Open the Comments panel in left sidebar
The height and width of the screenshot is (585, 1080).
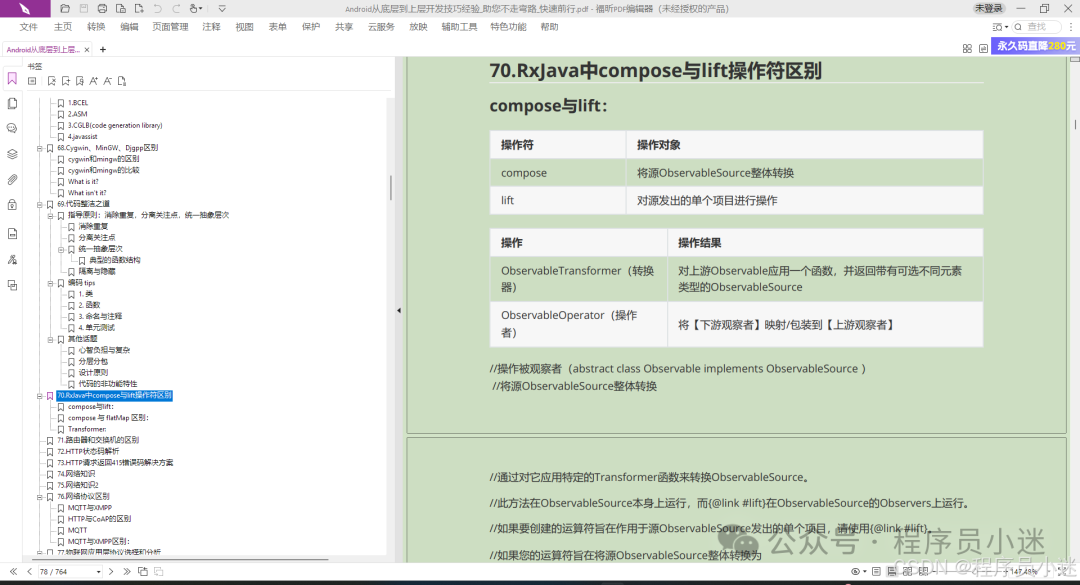[x=12, y=128]
